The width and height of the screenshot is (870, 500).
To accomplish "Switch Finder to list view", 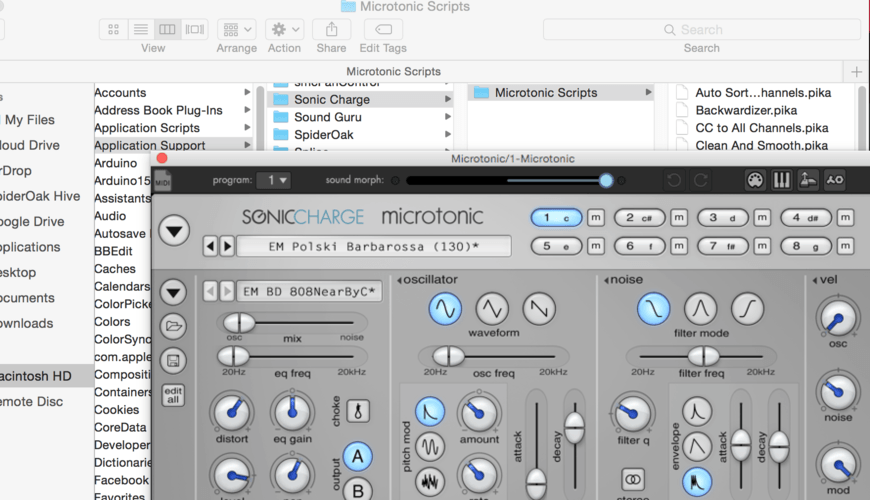I will (141, 29).
